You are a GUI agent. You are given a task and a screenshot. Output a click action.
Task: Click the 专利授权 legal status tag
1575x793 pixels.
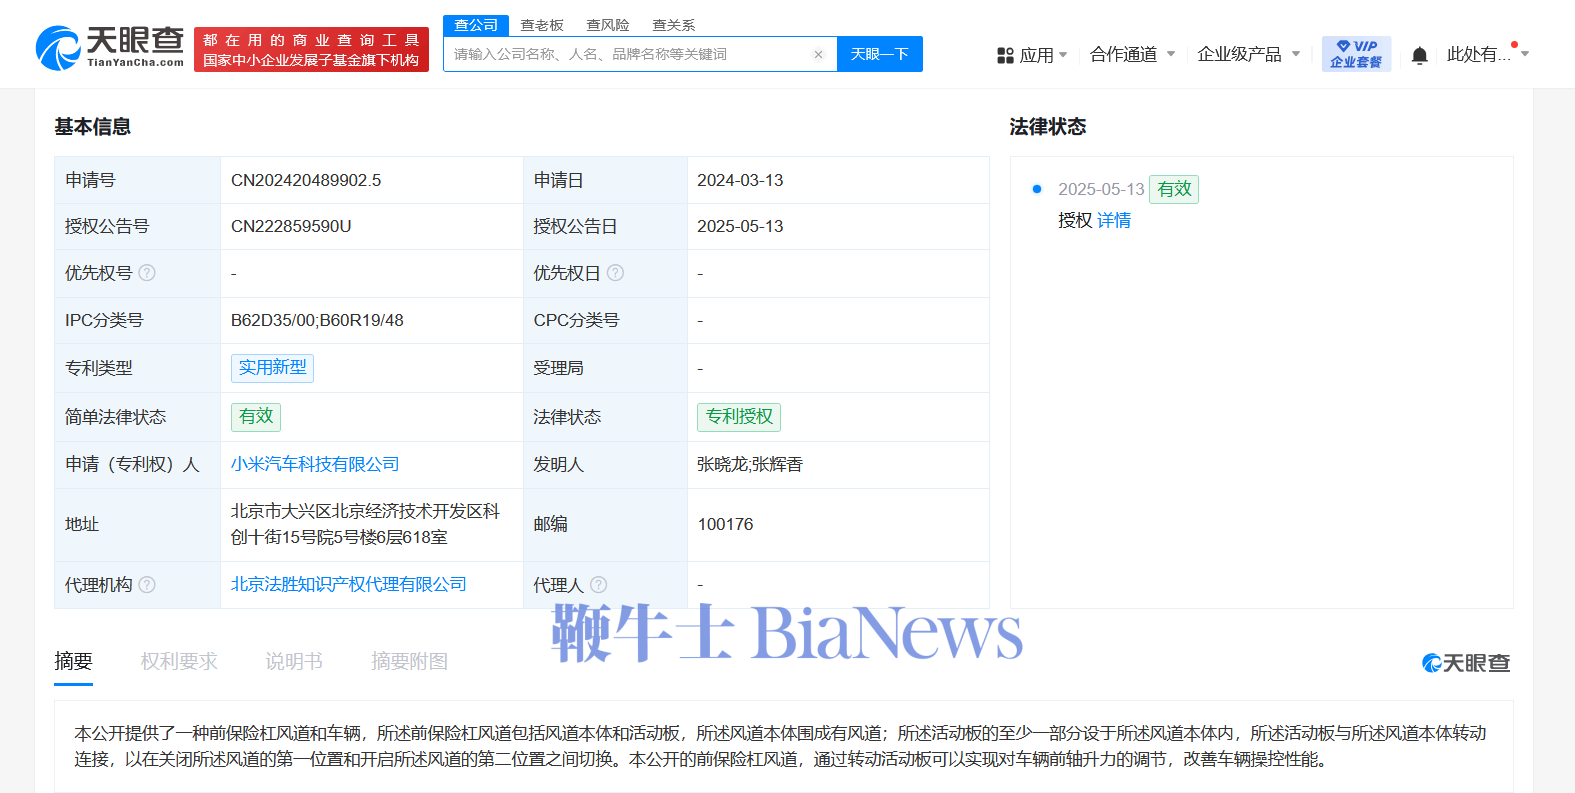(x=739, y=417)
